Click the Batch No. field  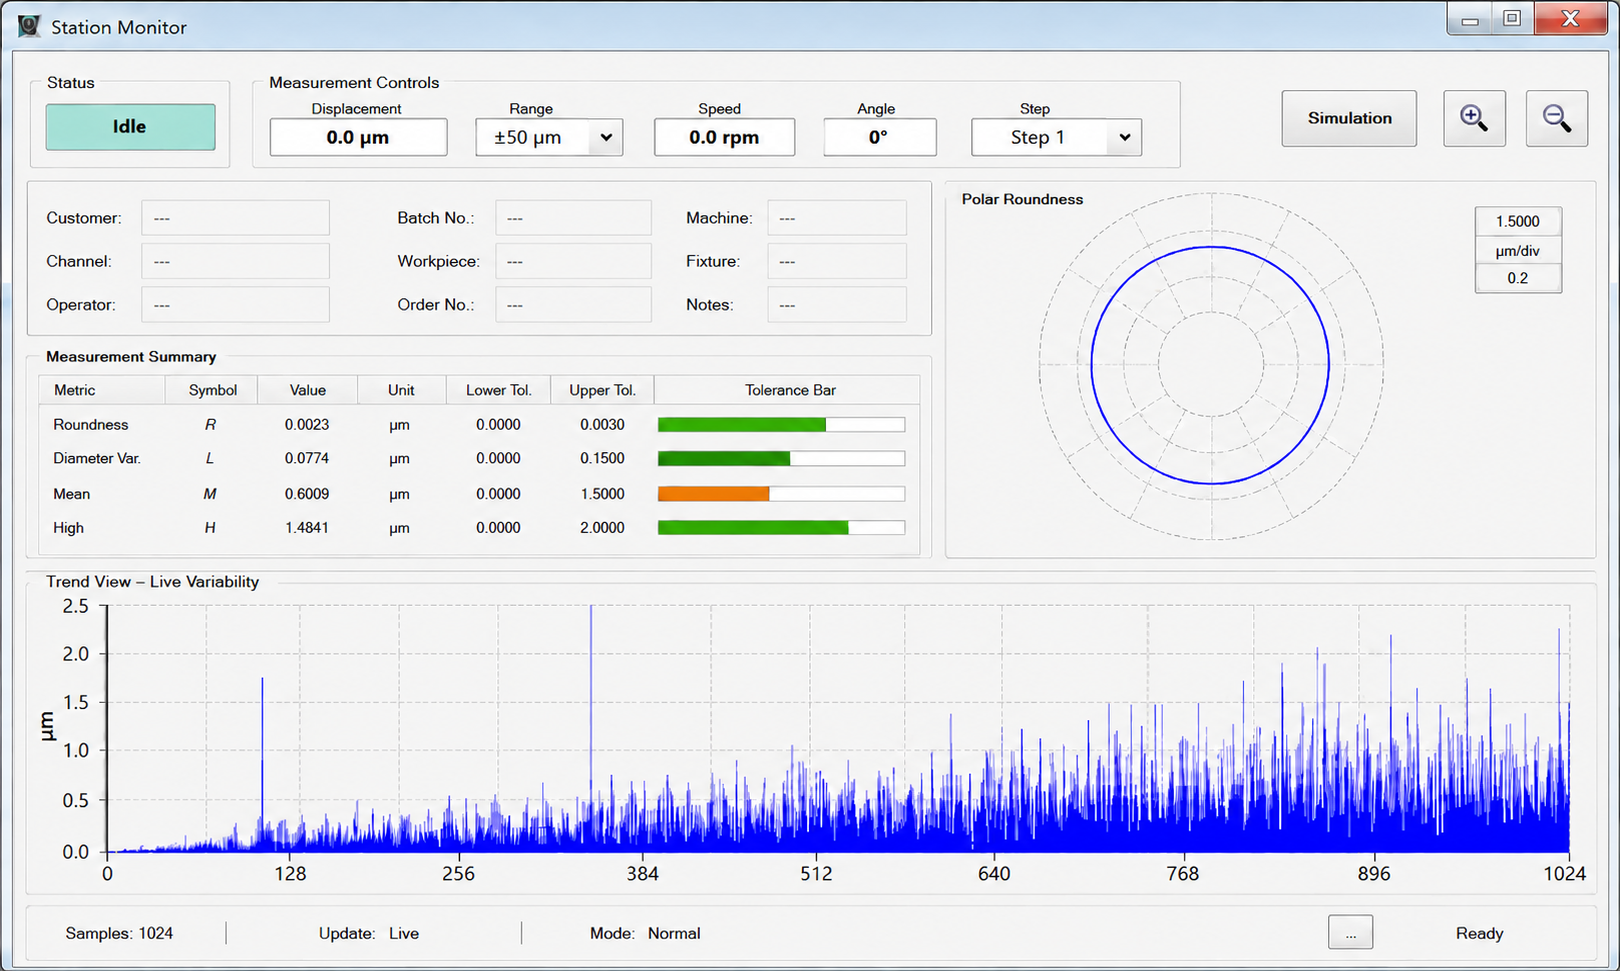[573, 218]
